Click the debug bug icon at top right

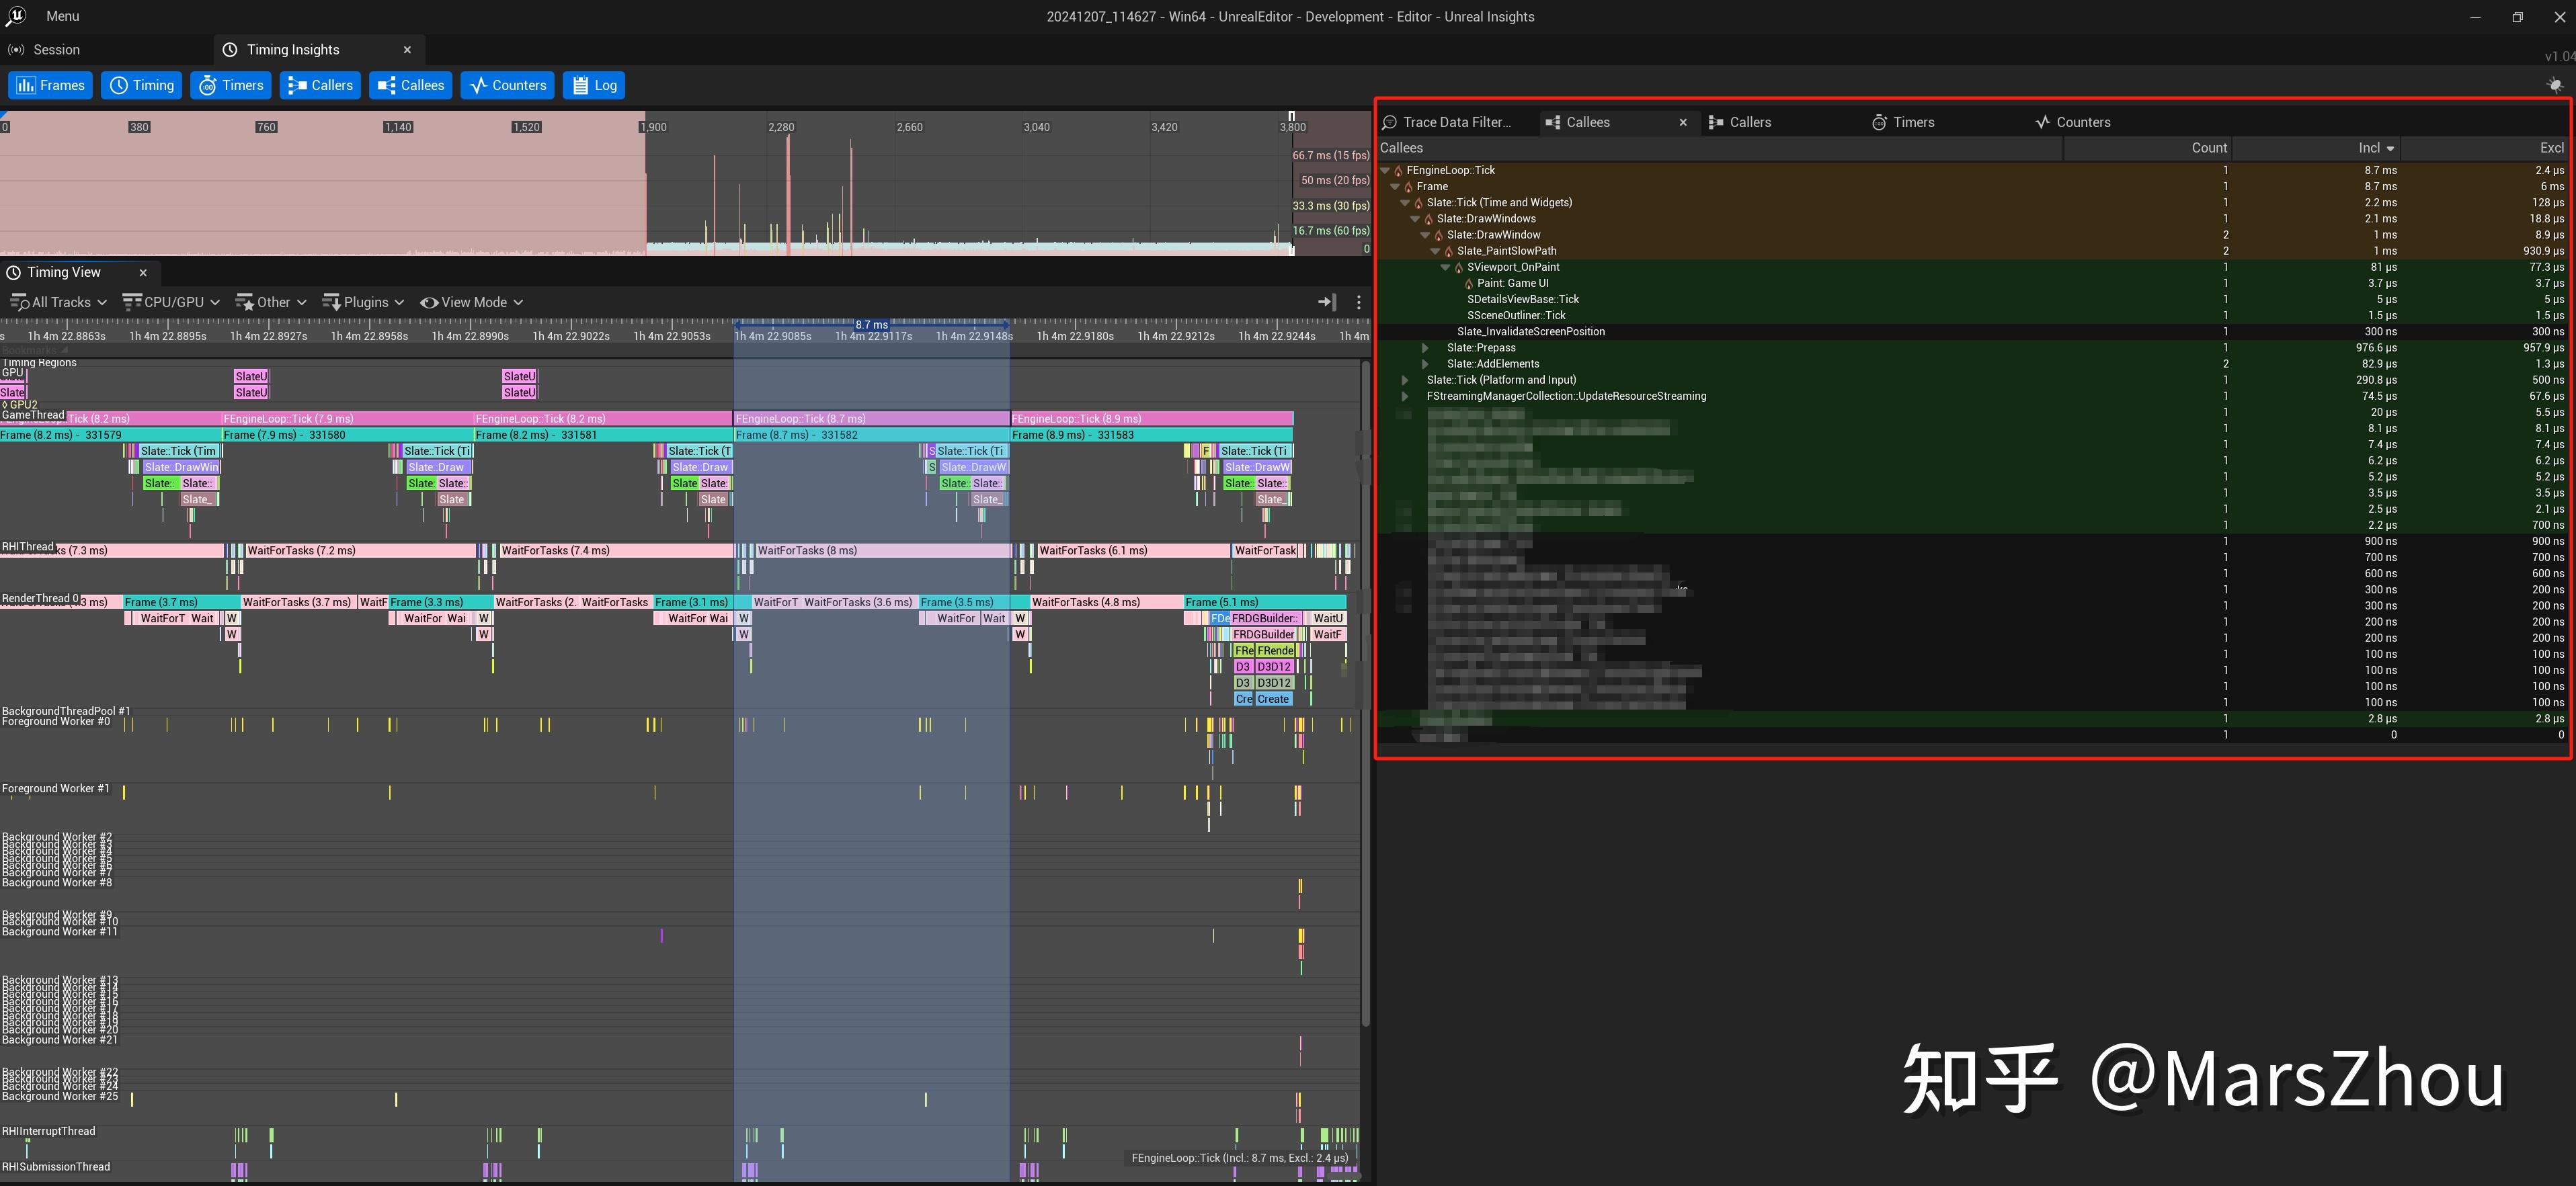(2554, 85)
